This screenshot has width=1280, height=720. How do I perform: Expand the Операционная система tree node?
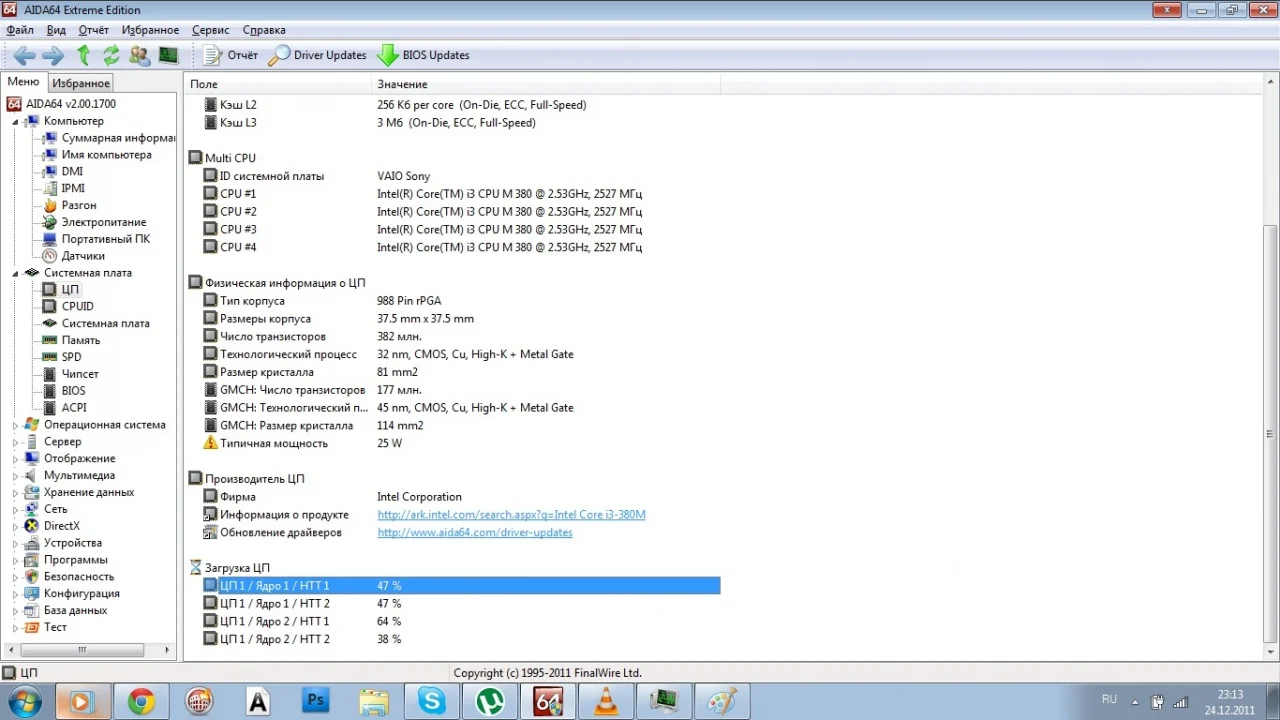click(16, 425)
